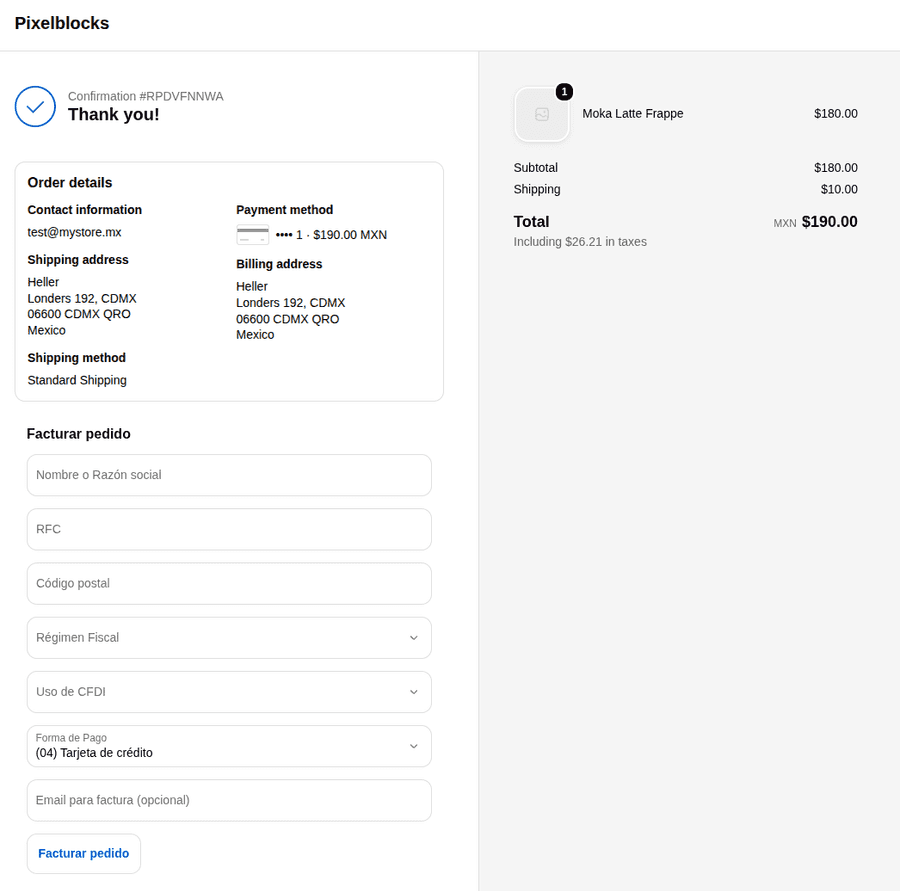The image size is (900, 891).
Task: Click the Billing address heading
Action: point(279,264)
